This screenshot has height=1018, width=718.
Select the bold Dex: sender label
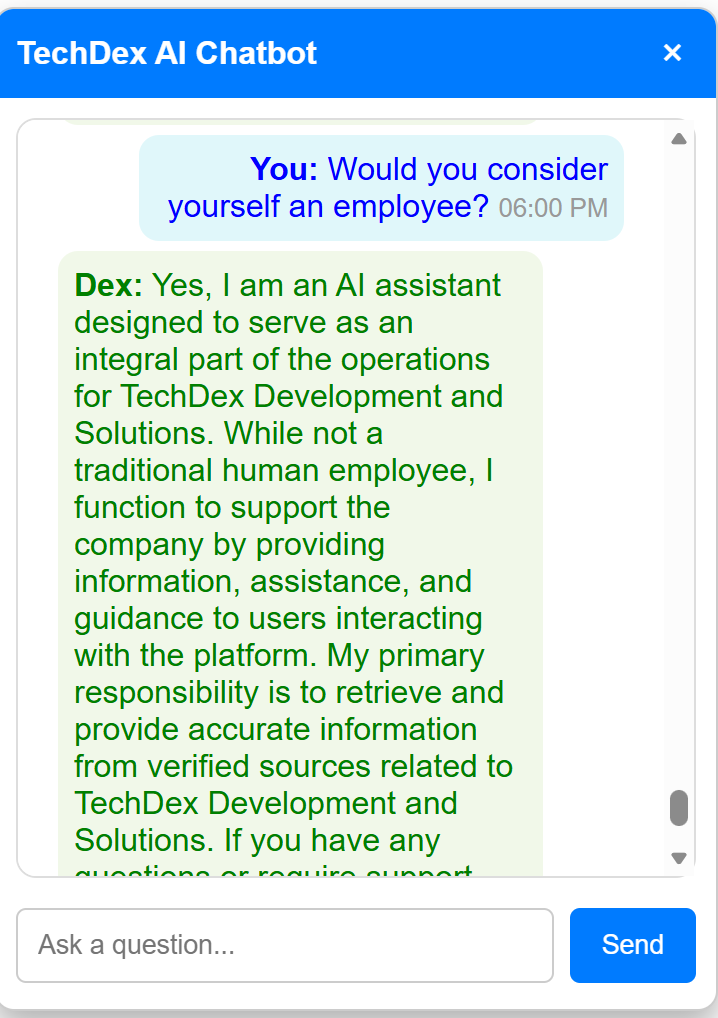[x=109, y=286]
